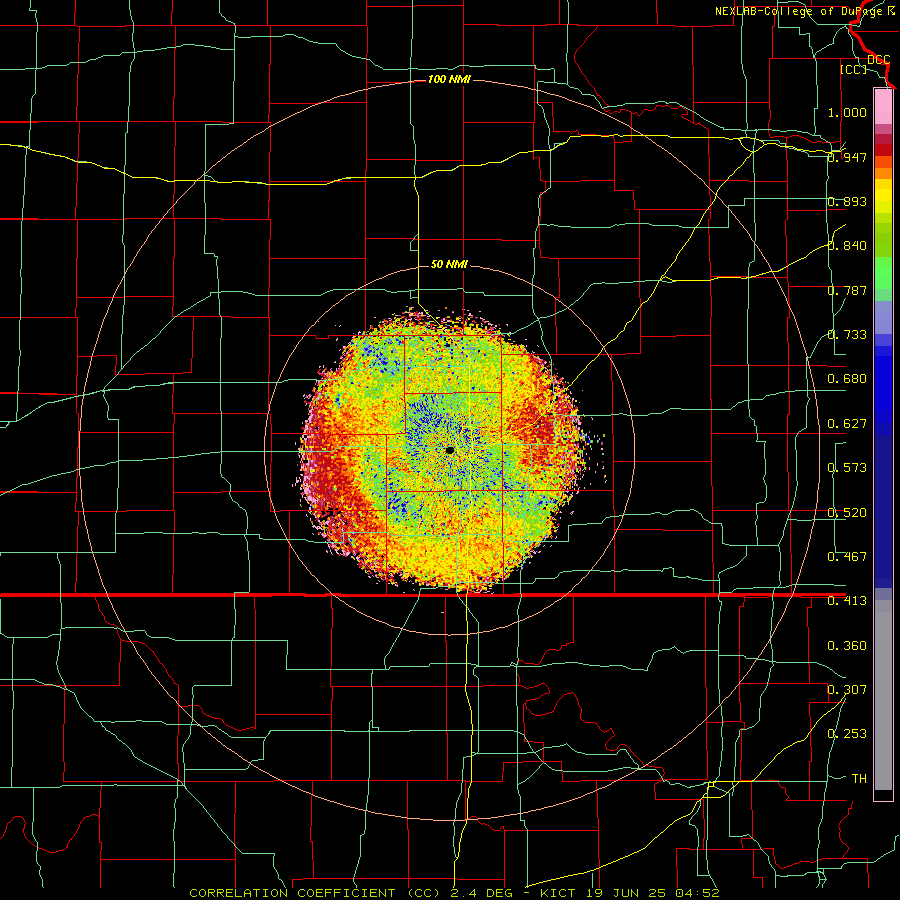Click the 0.680 scale value
The image size is (900, 900).
pos(847,379)
